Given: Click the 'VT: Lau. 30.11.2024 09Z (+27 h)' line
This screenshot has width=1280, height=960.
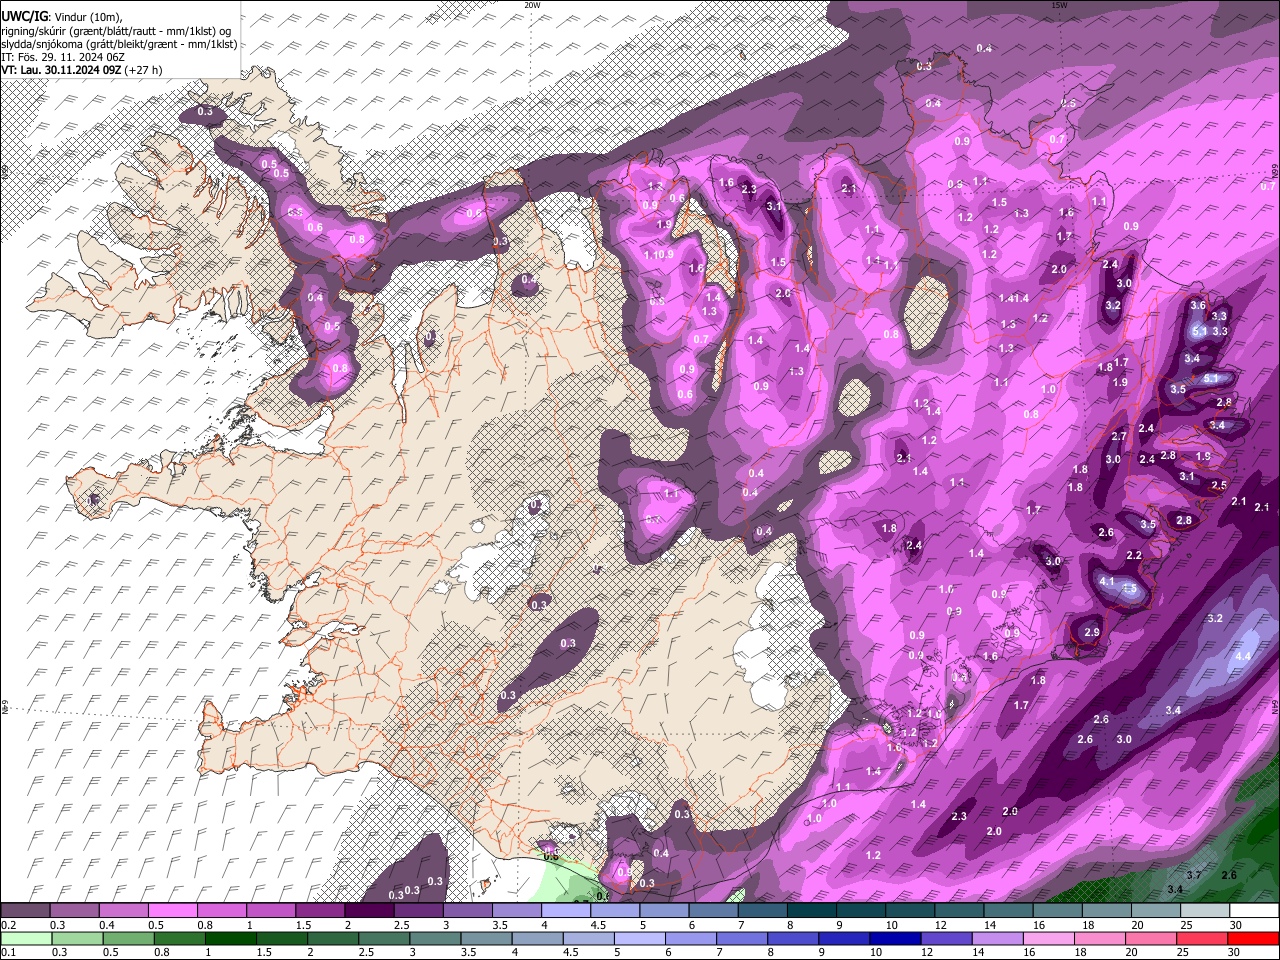Looking at the screenshot, I should point(82,70).
